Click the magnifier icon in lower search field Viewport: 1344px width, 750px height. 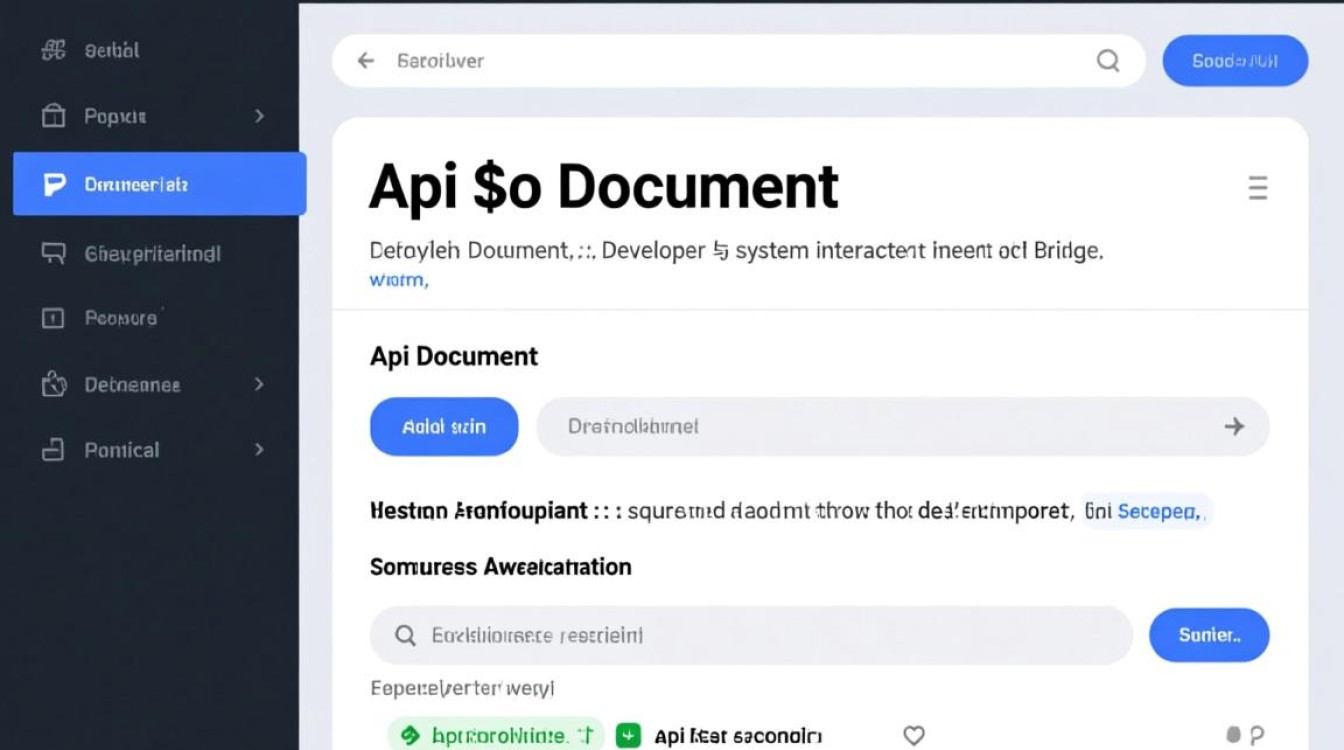[405, 635]
